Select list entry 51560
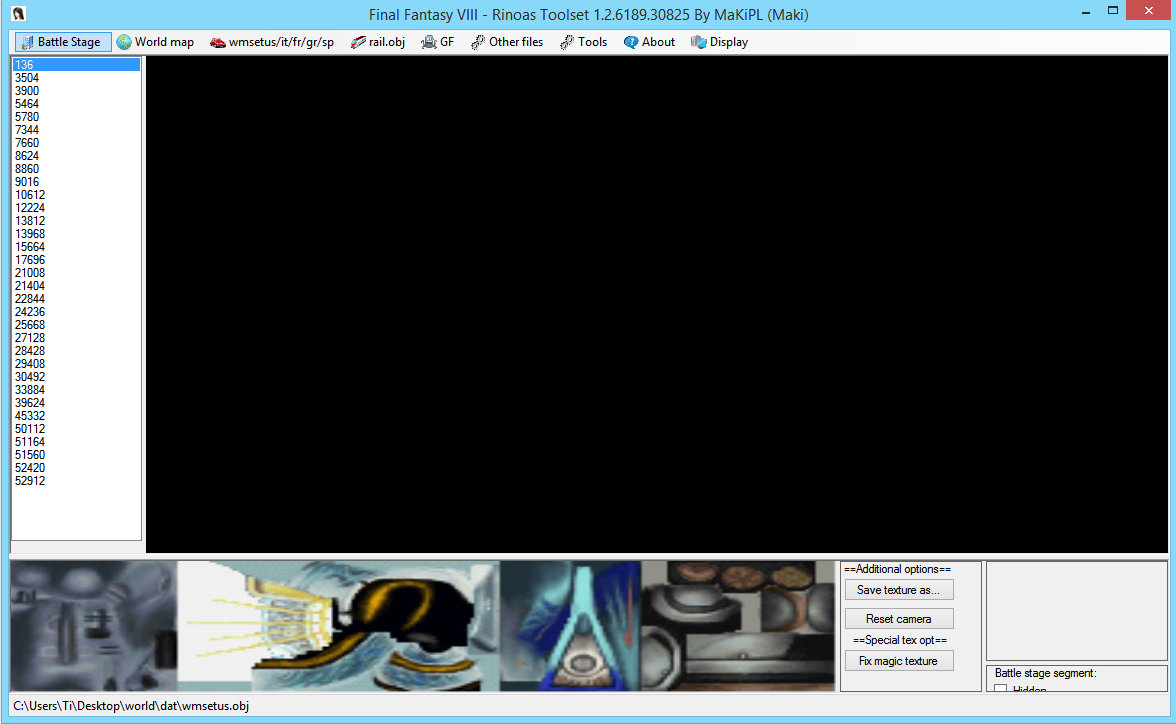Image resolution: width=1176 pixels, height=724 pixels. coord(76,455)
